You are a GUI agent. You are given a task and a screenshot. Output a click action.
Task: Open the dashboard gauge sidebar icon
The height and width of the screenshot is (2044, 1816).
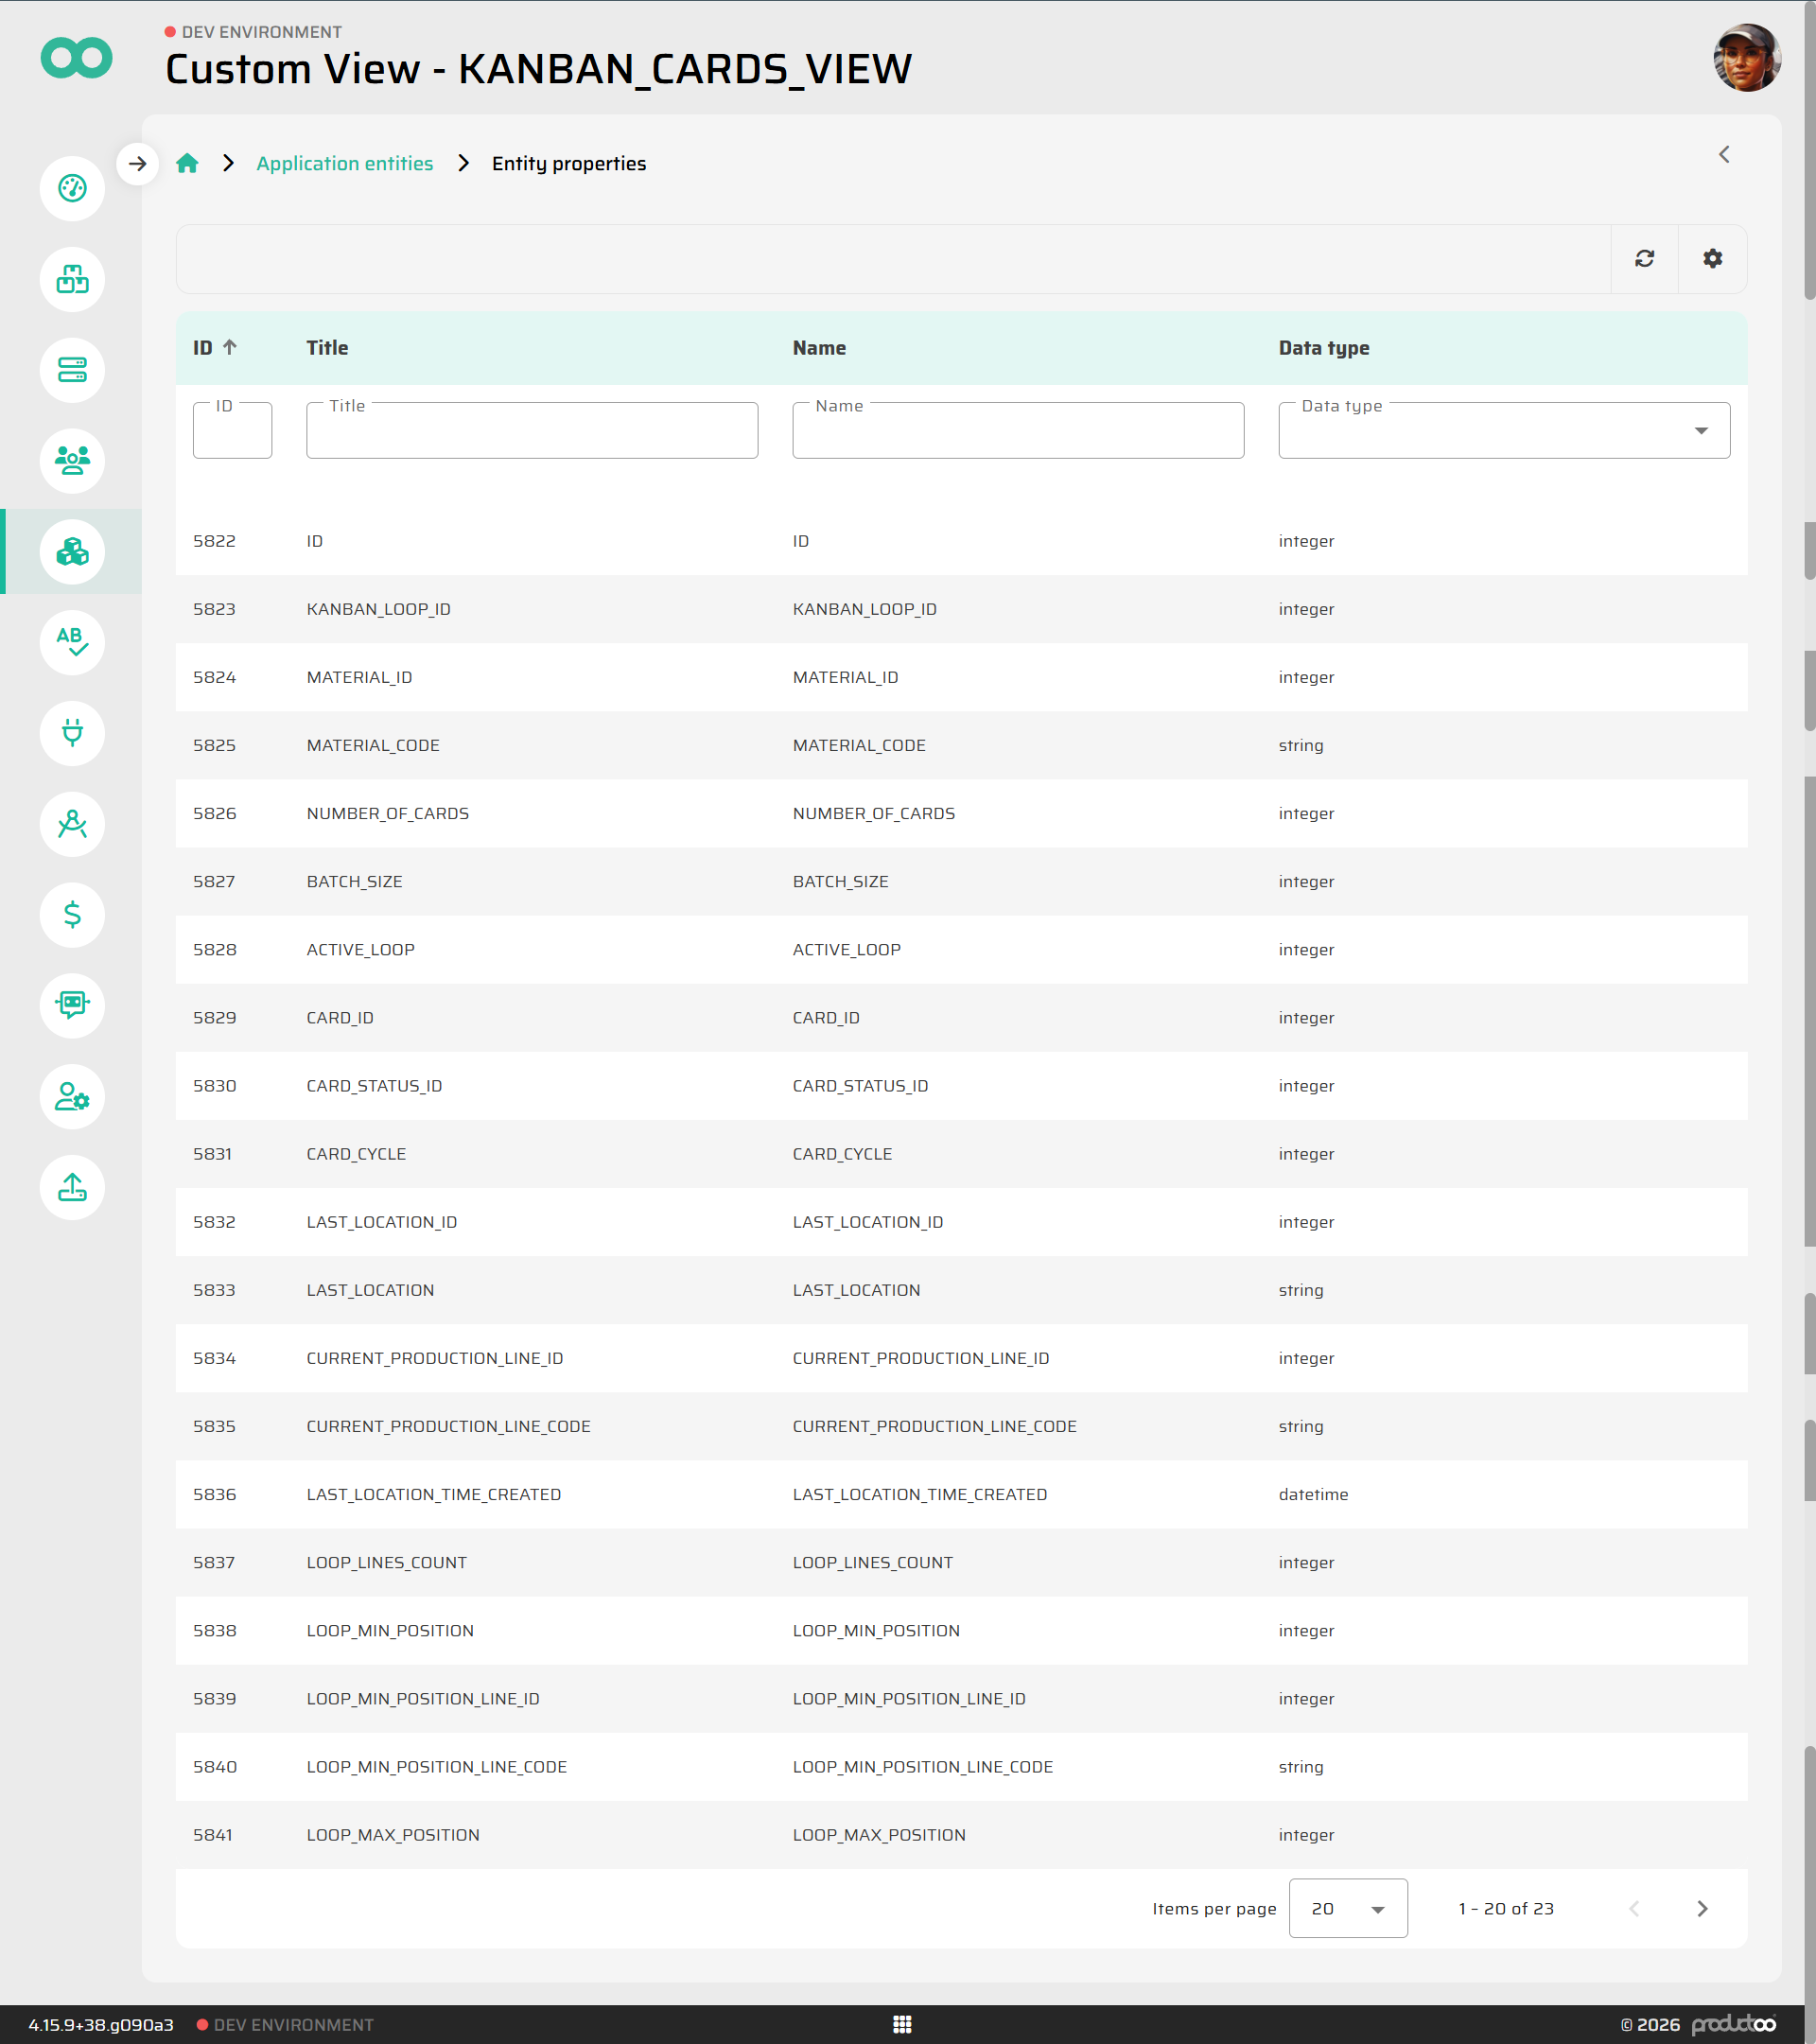click(x=72, y=188)
